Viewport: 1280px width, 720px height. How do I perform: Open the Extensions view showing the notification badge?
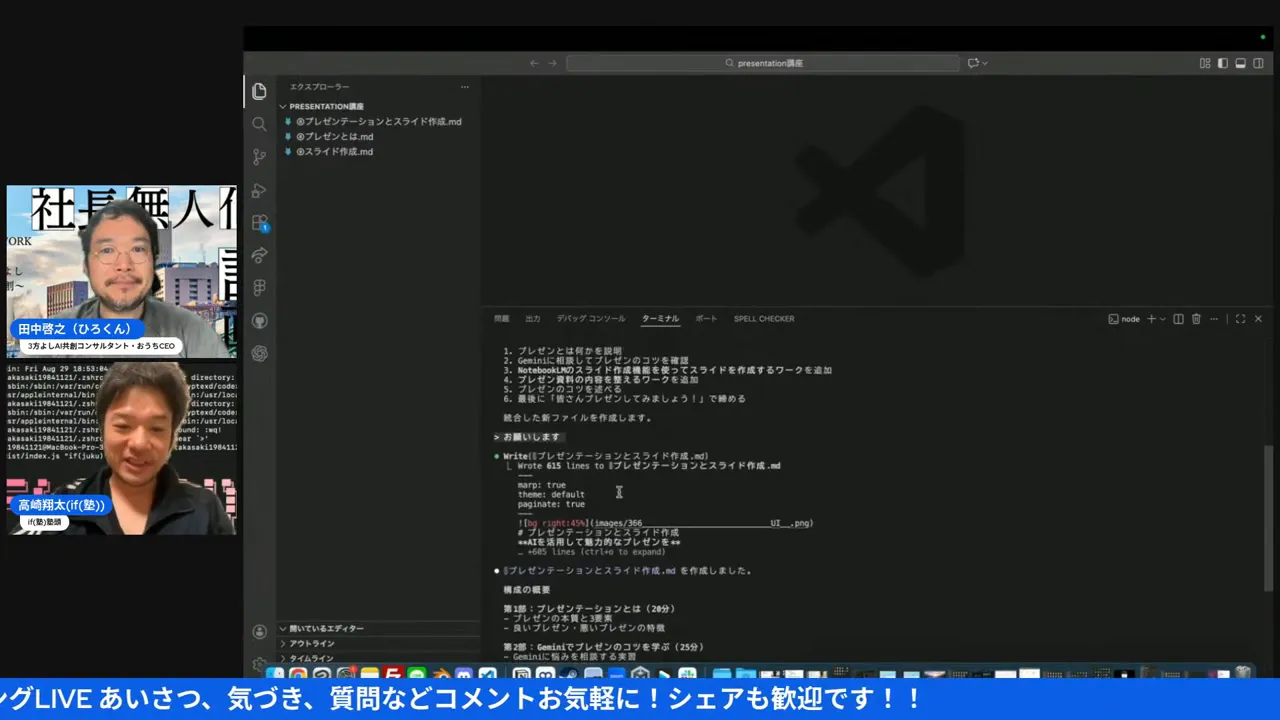coord(259,222)
